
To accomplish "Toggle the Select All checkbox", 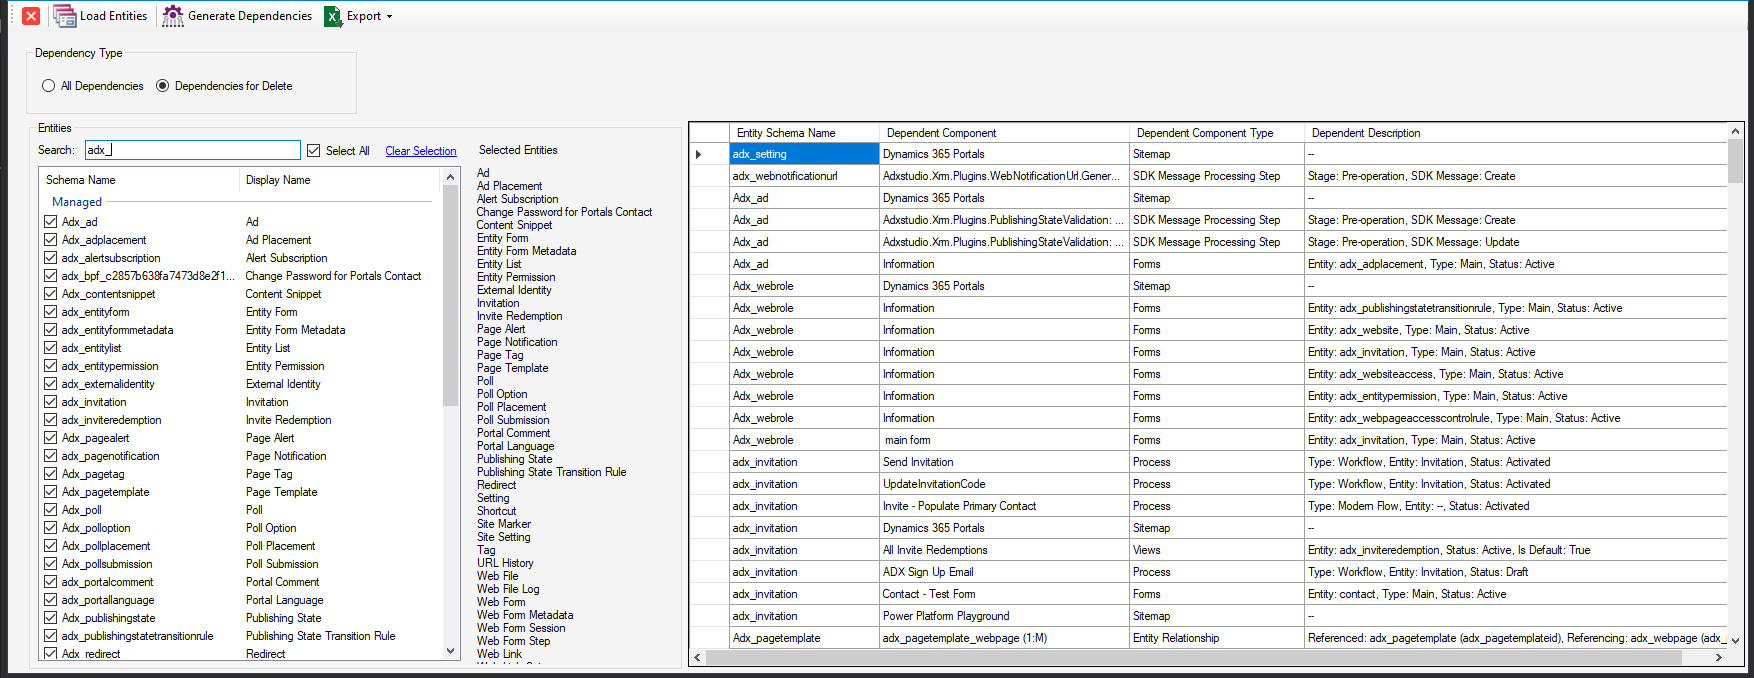I will (x=314, y=151).
